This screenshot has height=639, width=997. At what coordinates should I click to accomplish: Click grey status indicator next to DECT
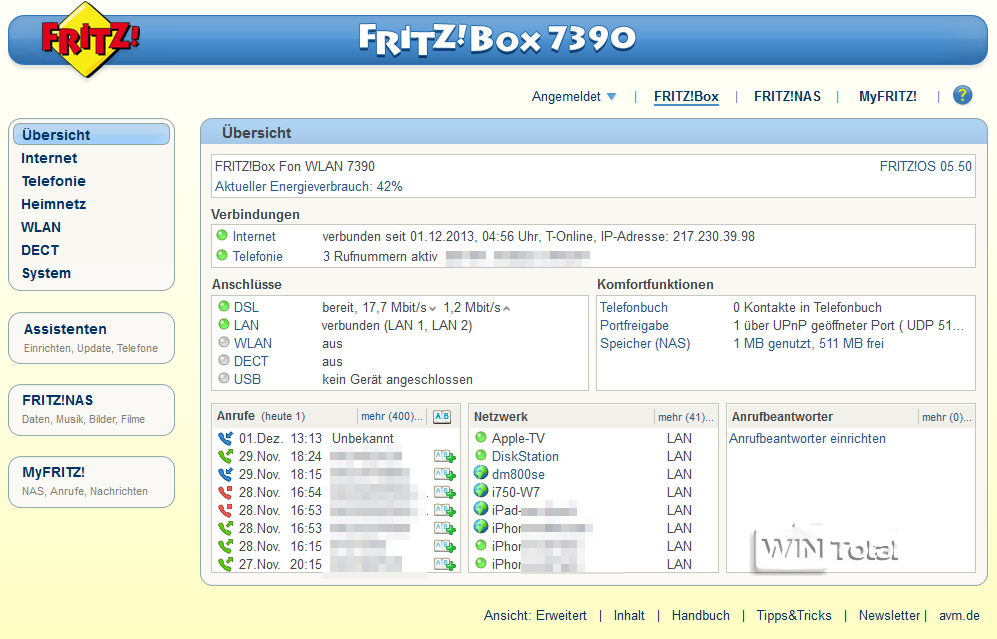coord(223,360)
